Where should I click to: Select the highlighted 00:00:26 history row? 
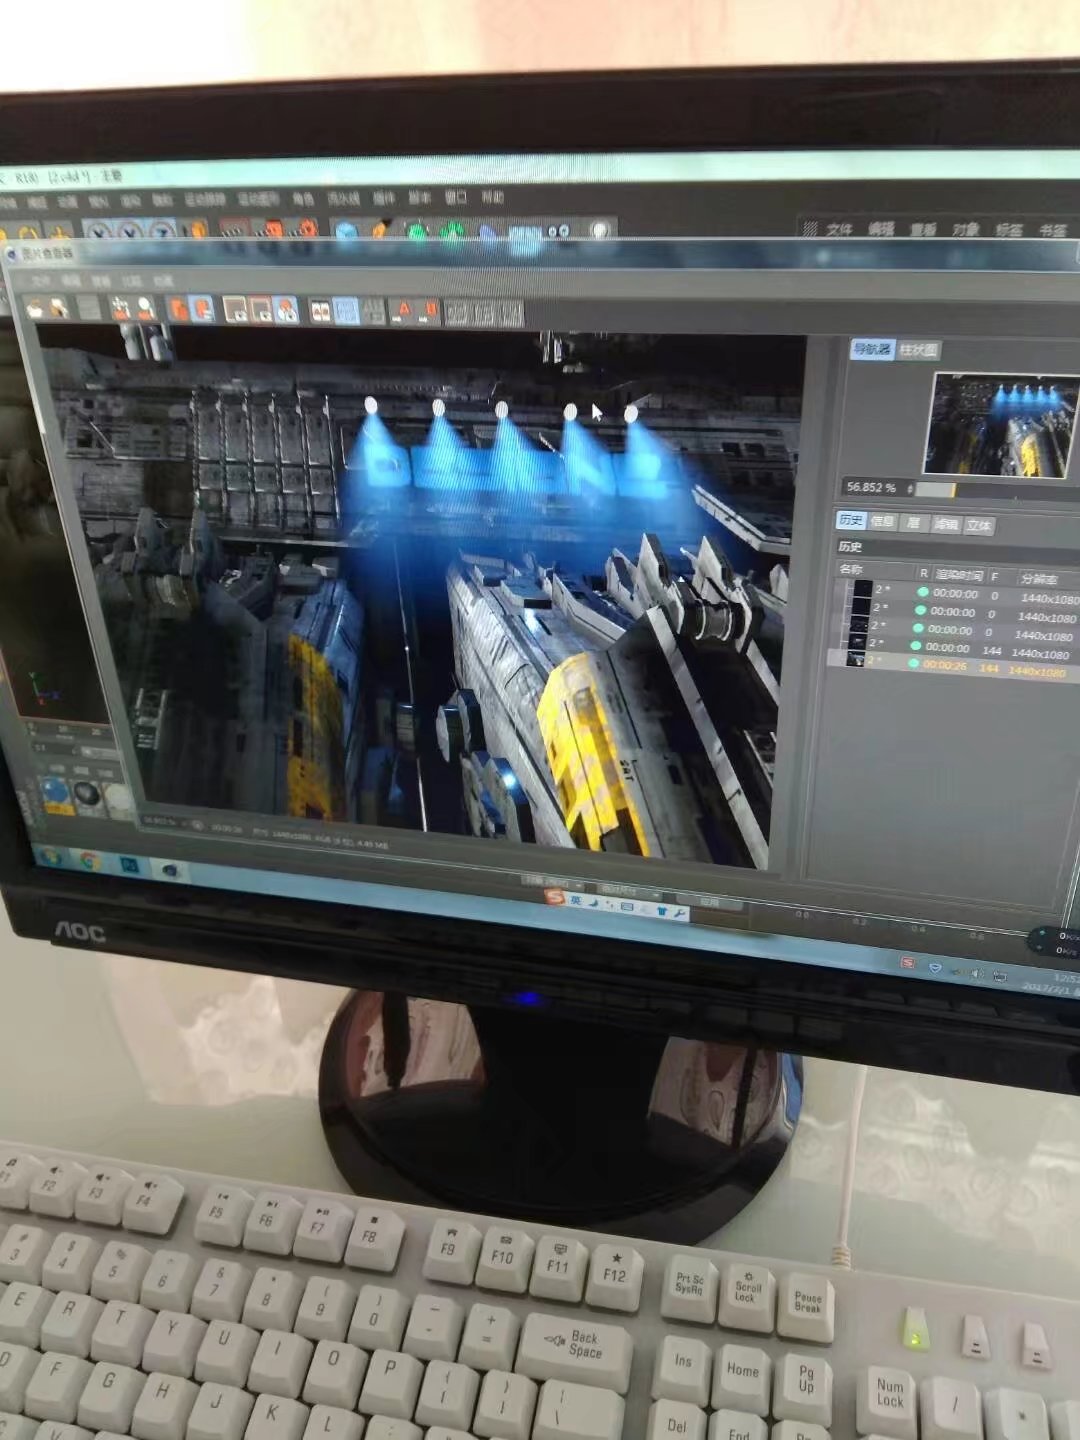955,664
